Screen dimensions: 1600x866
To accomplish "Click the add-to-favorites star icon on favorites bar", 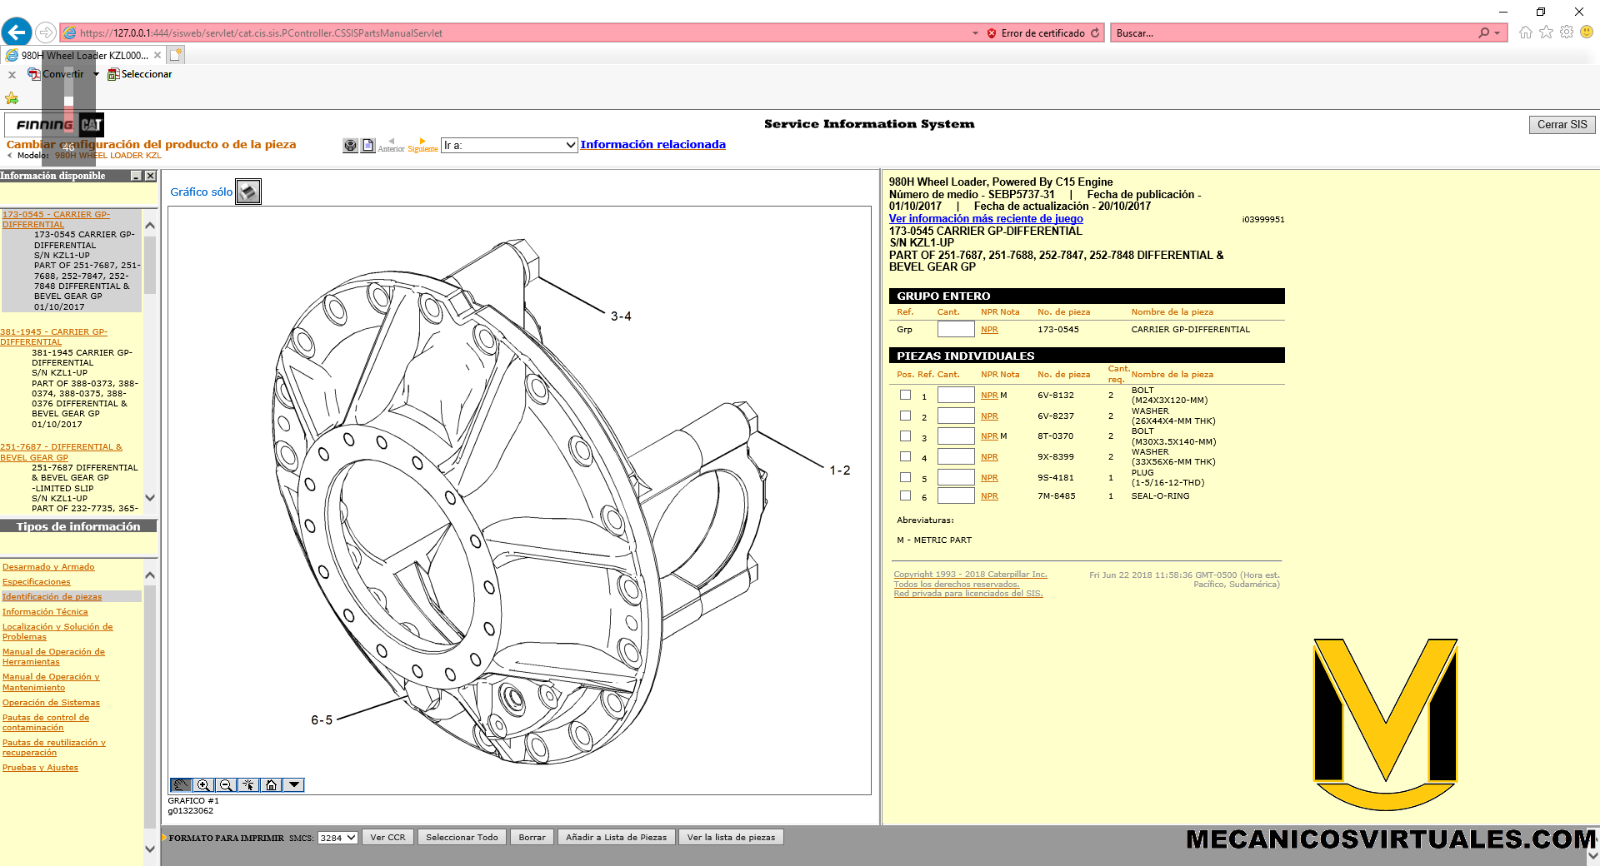I will coord(12,98).
